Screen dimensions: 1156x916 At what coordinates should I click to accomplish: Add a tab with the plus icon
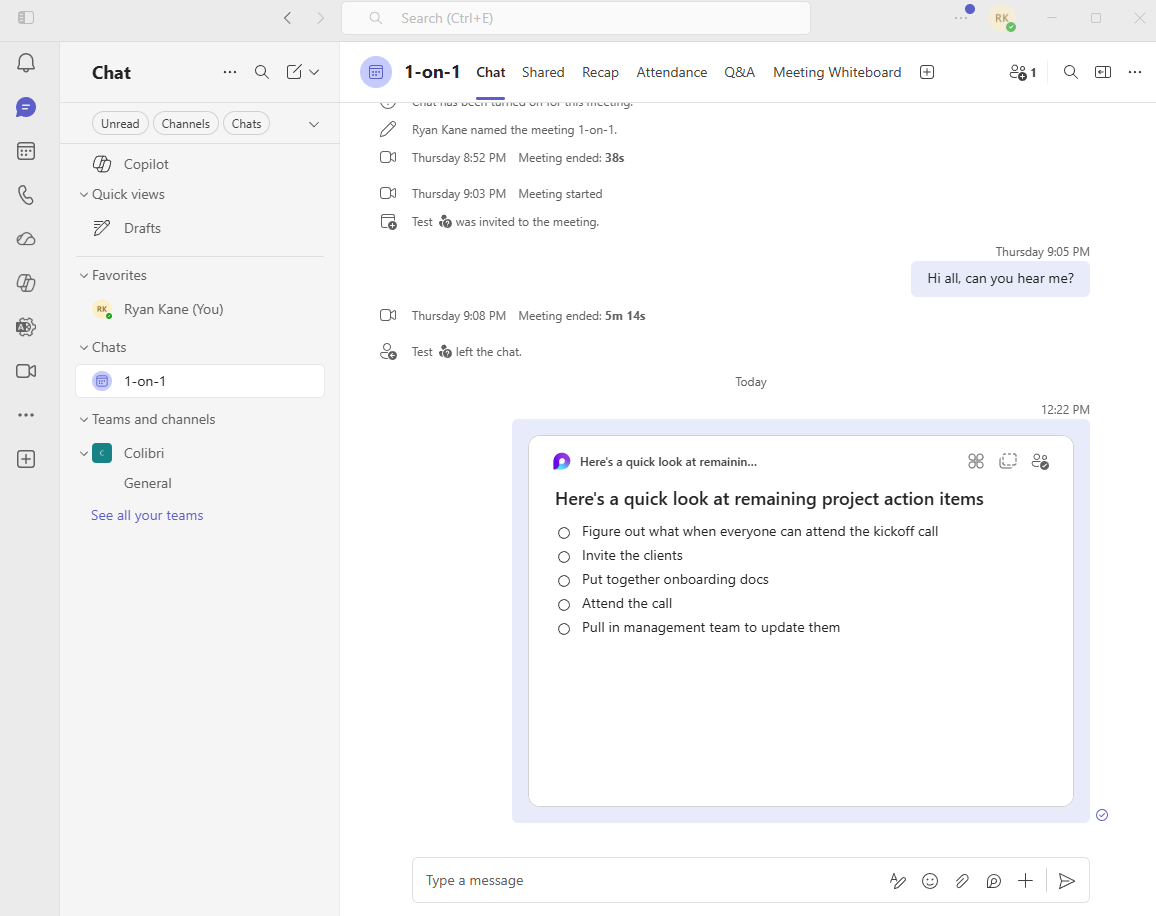927,72
